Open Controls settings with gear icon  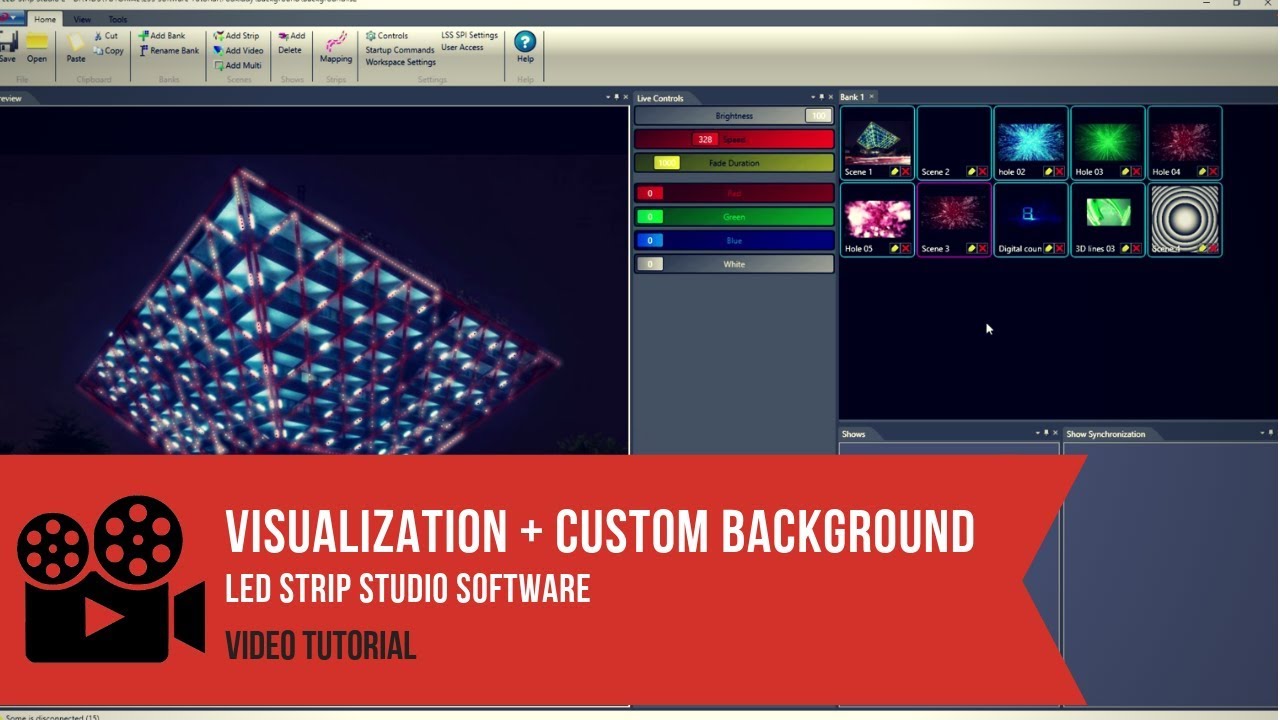[387, 36]
